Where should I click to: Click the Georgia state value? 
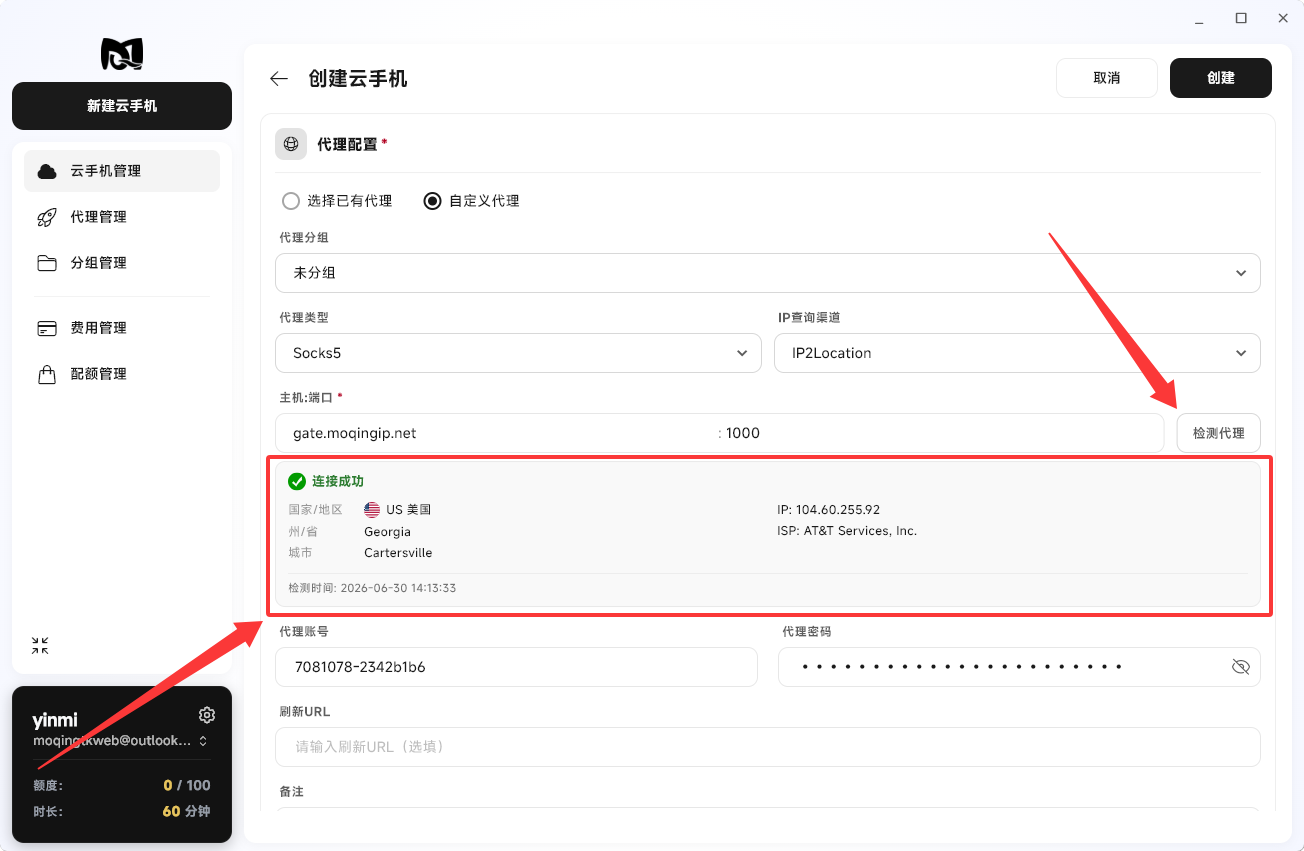coord(387,532)
